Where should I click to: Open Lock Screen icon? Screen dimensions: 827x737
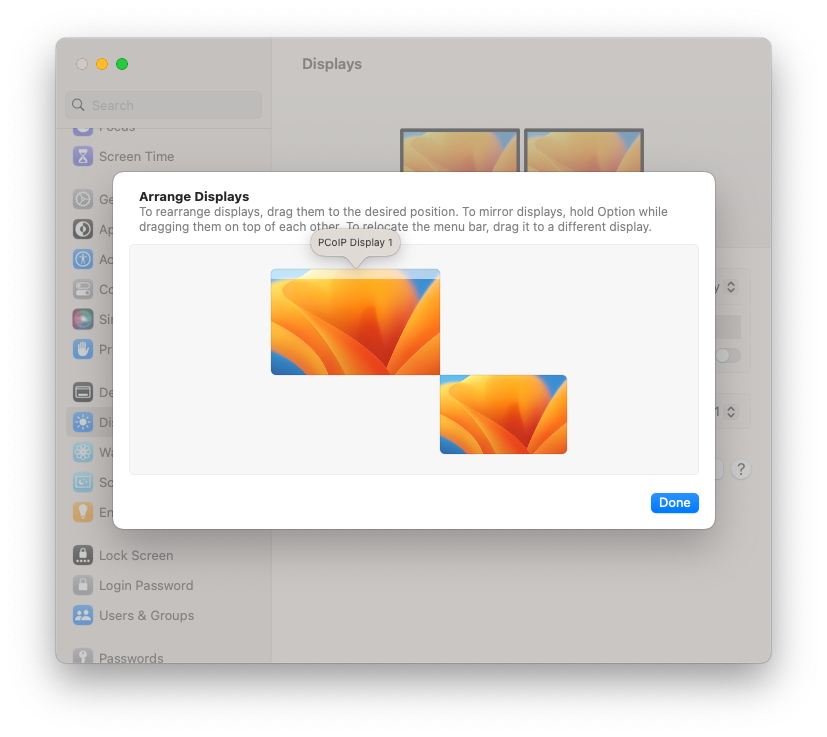tap(83, 555)
